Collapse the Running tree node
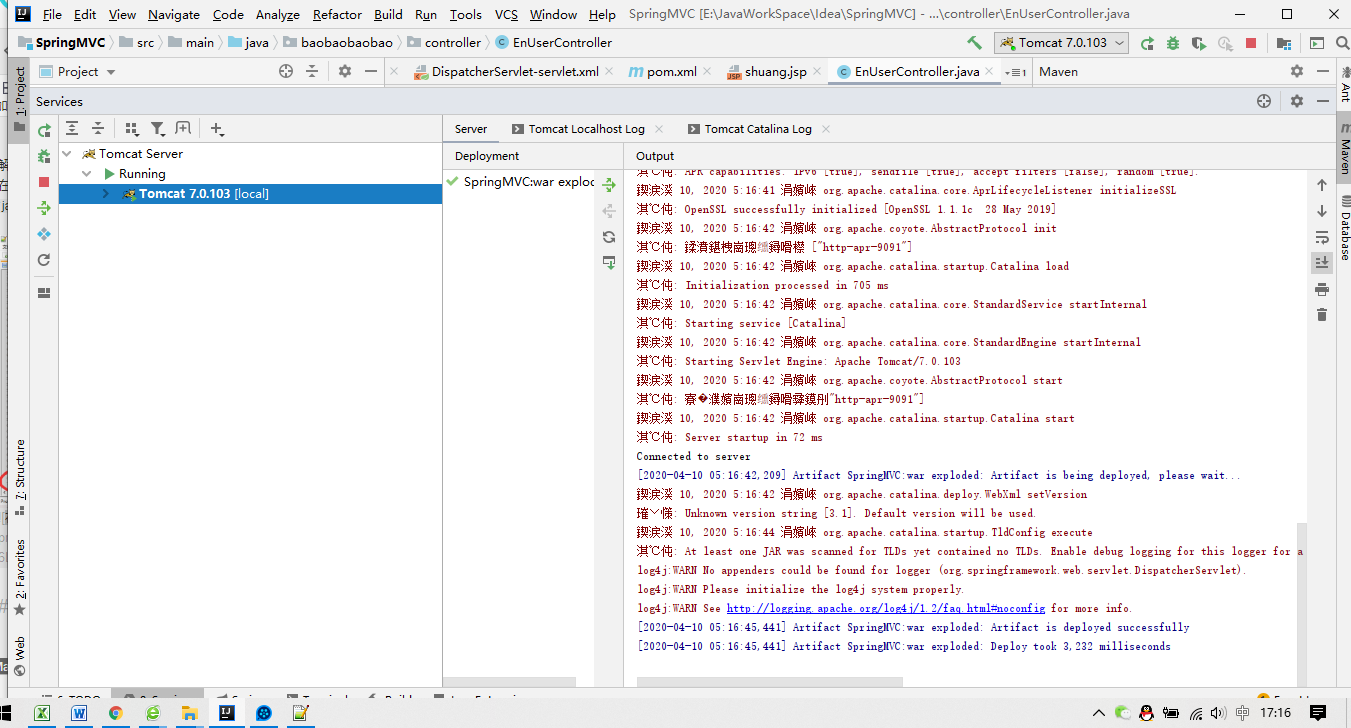 tap(87, 174)
